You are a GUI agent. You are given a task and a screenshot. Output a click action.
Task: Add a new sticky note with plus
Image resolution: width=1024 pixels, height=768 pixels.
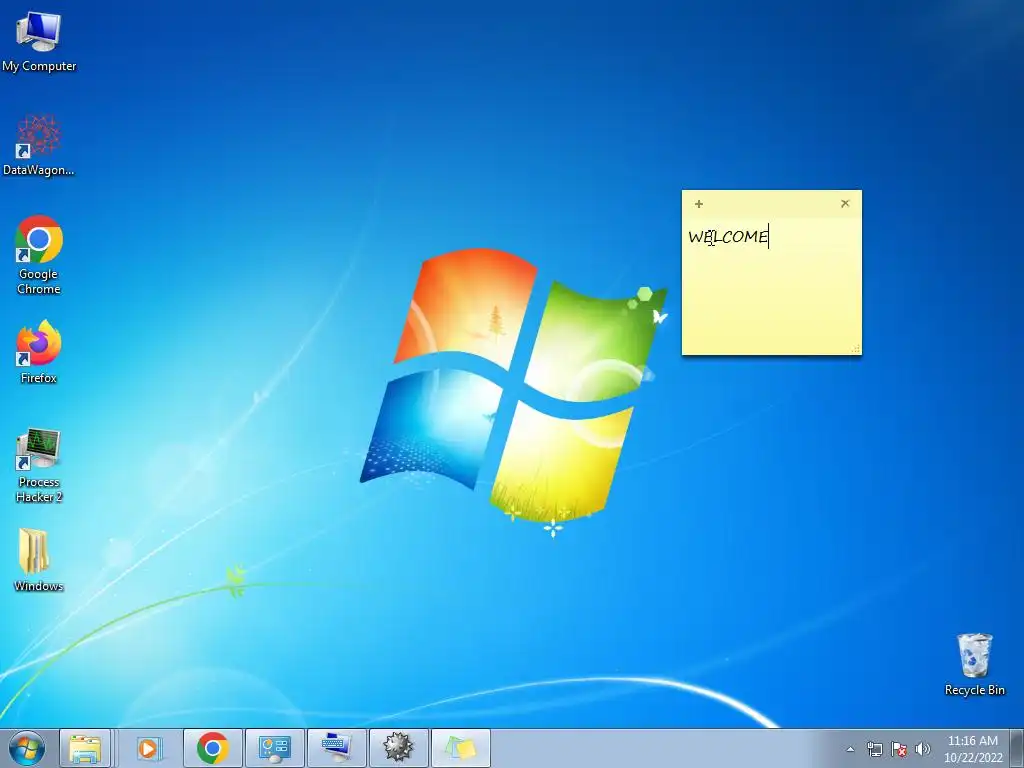pos(699,204)
